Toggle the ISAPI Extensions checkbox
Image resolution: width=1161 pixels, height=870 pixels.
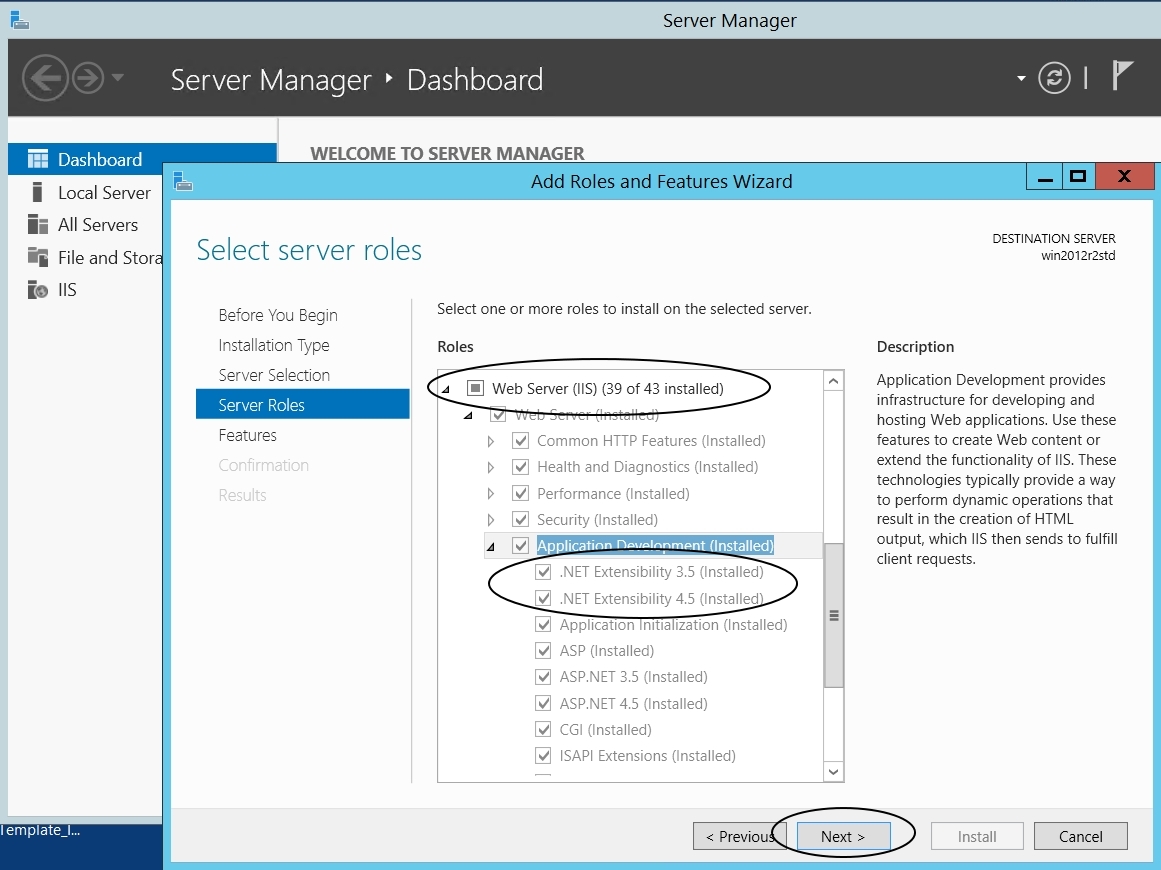(x=543, y=755)
